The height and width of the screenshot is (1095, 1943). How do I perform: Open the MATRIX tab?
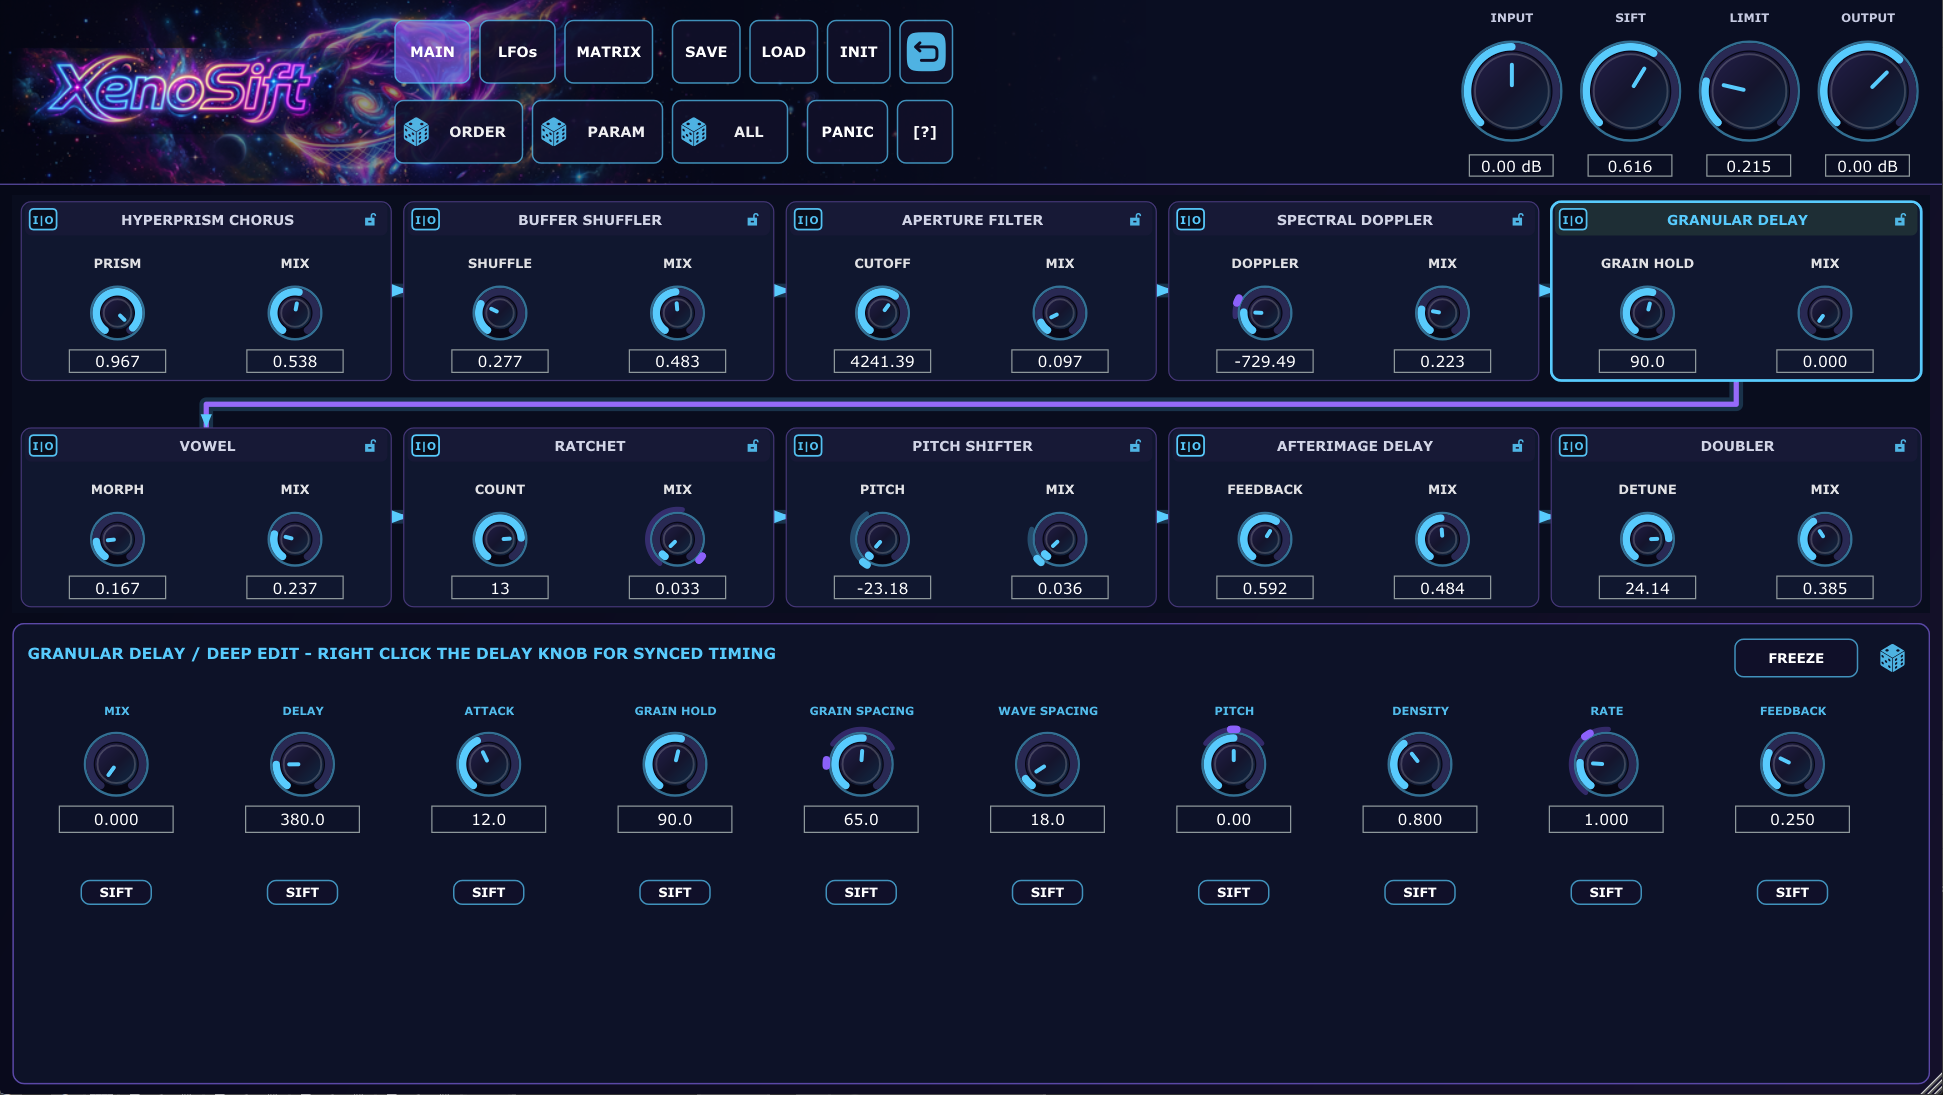[608, 52]
